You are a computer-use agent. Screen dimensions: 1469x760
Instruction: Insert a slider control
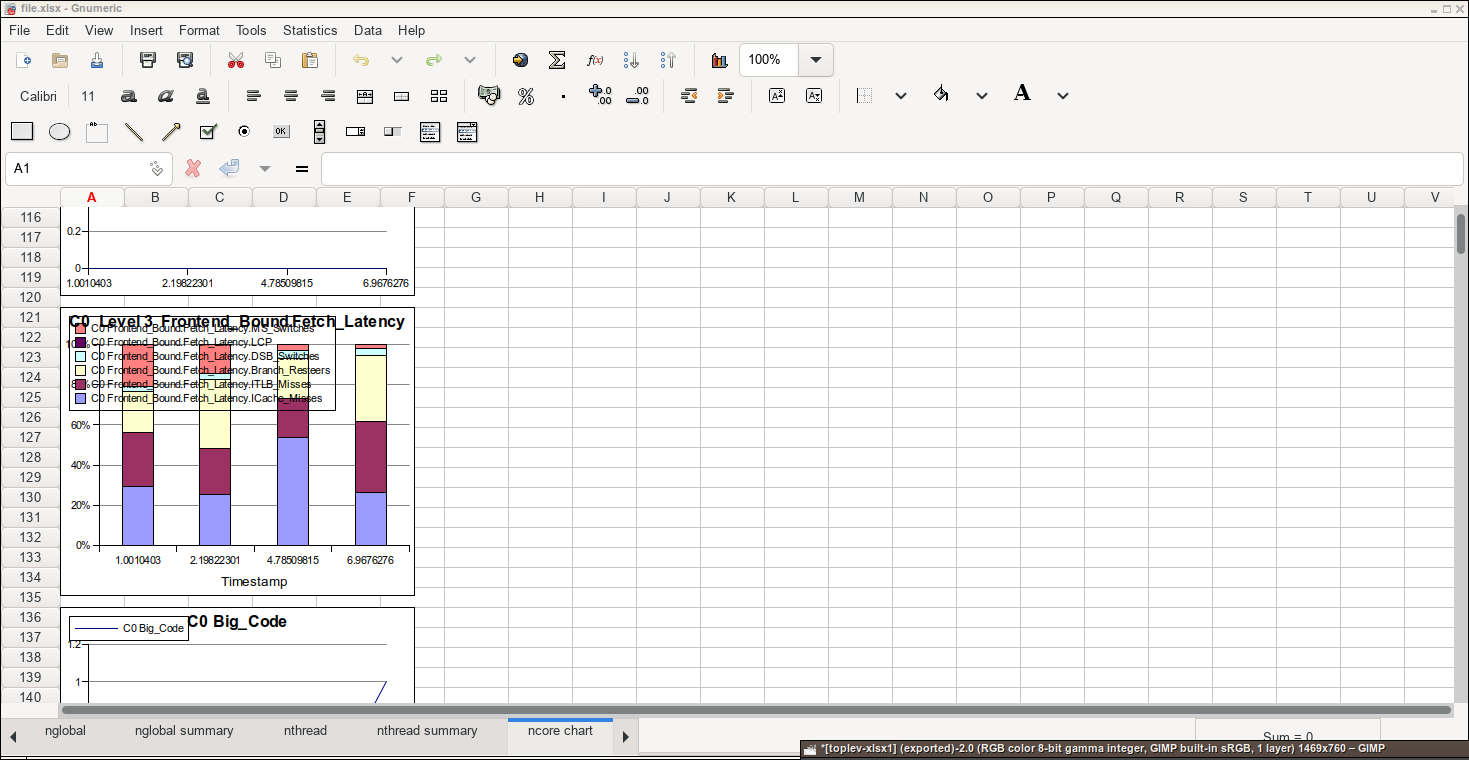(x=393, y=132)
